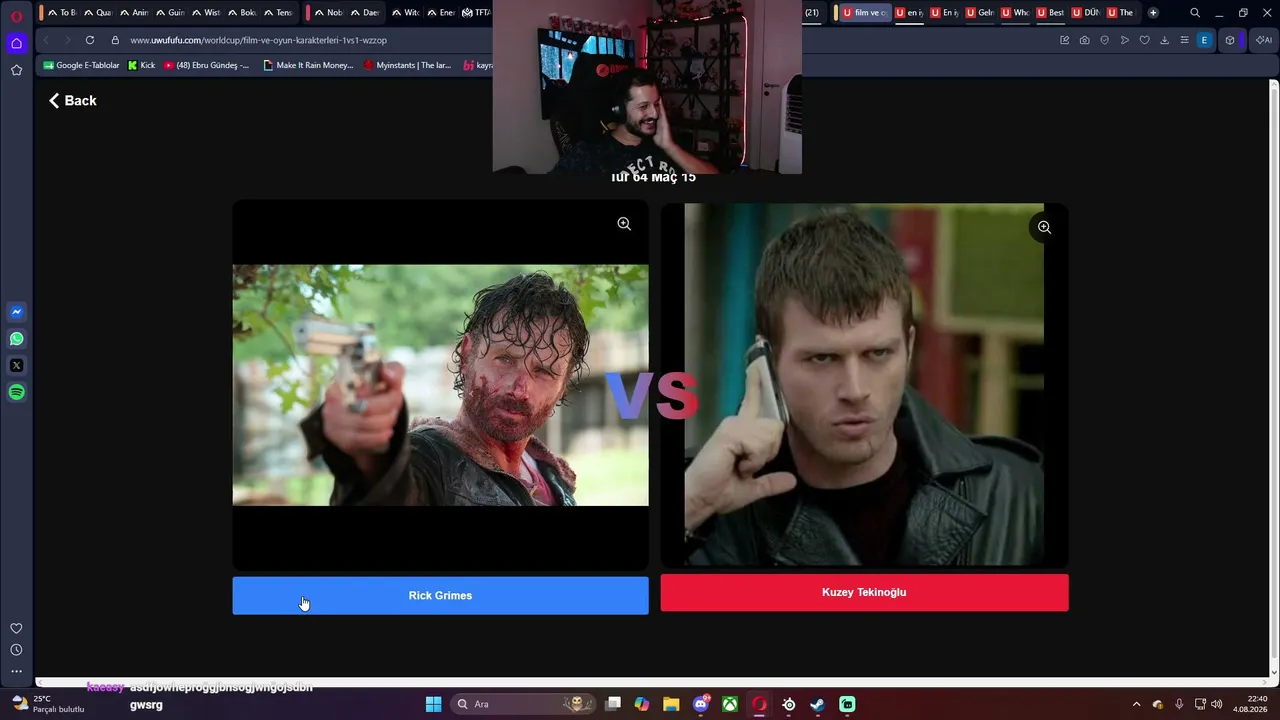
Task: Open the Ebru Gündeş YouTube bookmark
Action: (207, 65)
